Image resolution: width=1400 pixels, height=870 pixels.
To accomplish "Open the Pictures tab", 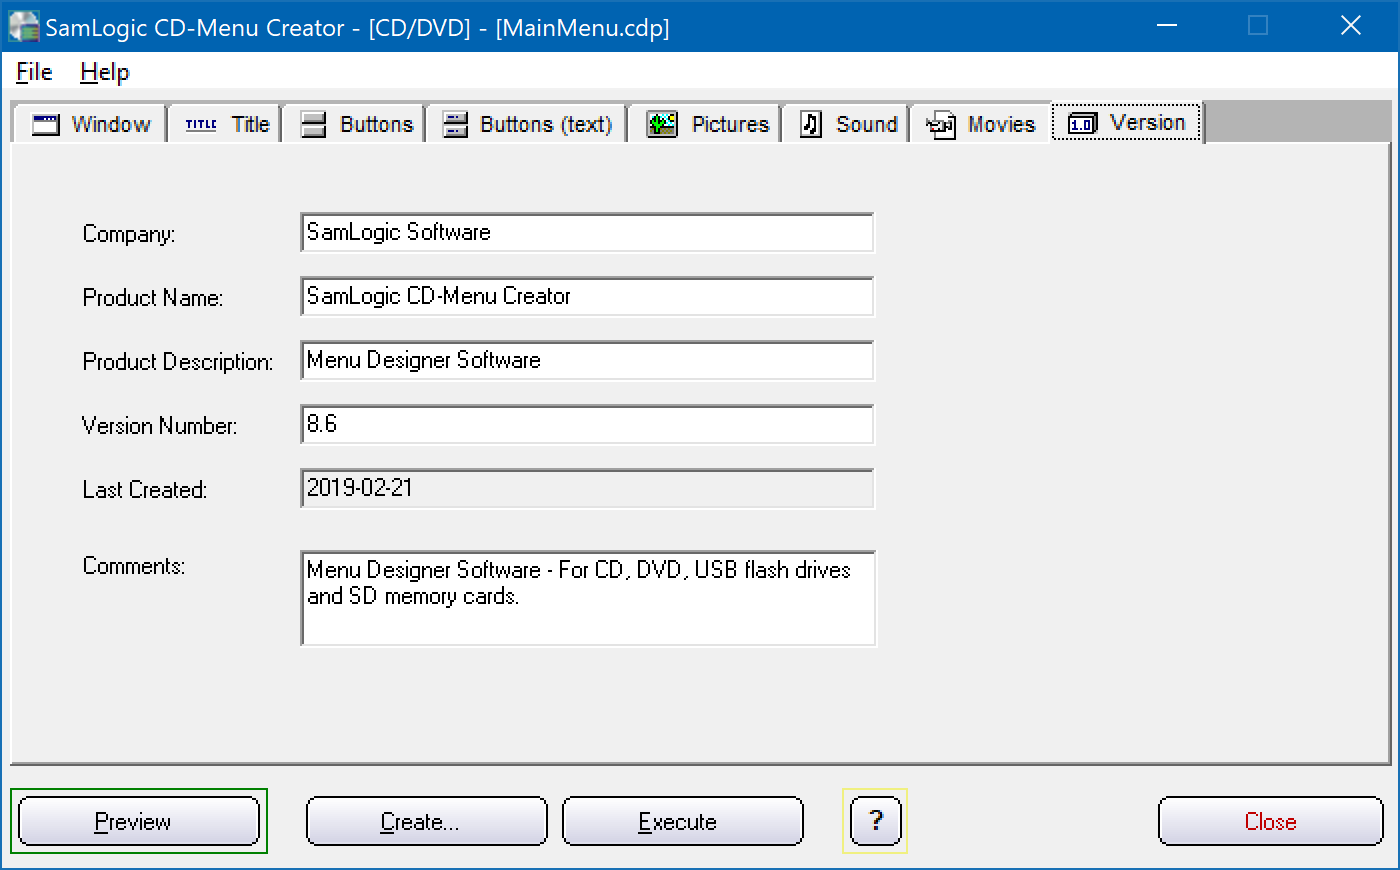I will (706, 124).
